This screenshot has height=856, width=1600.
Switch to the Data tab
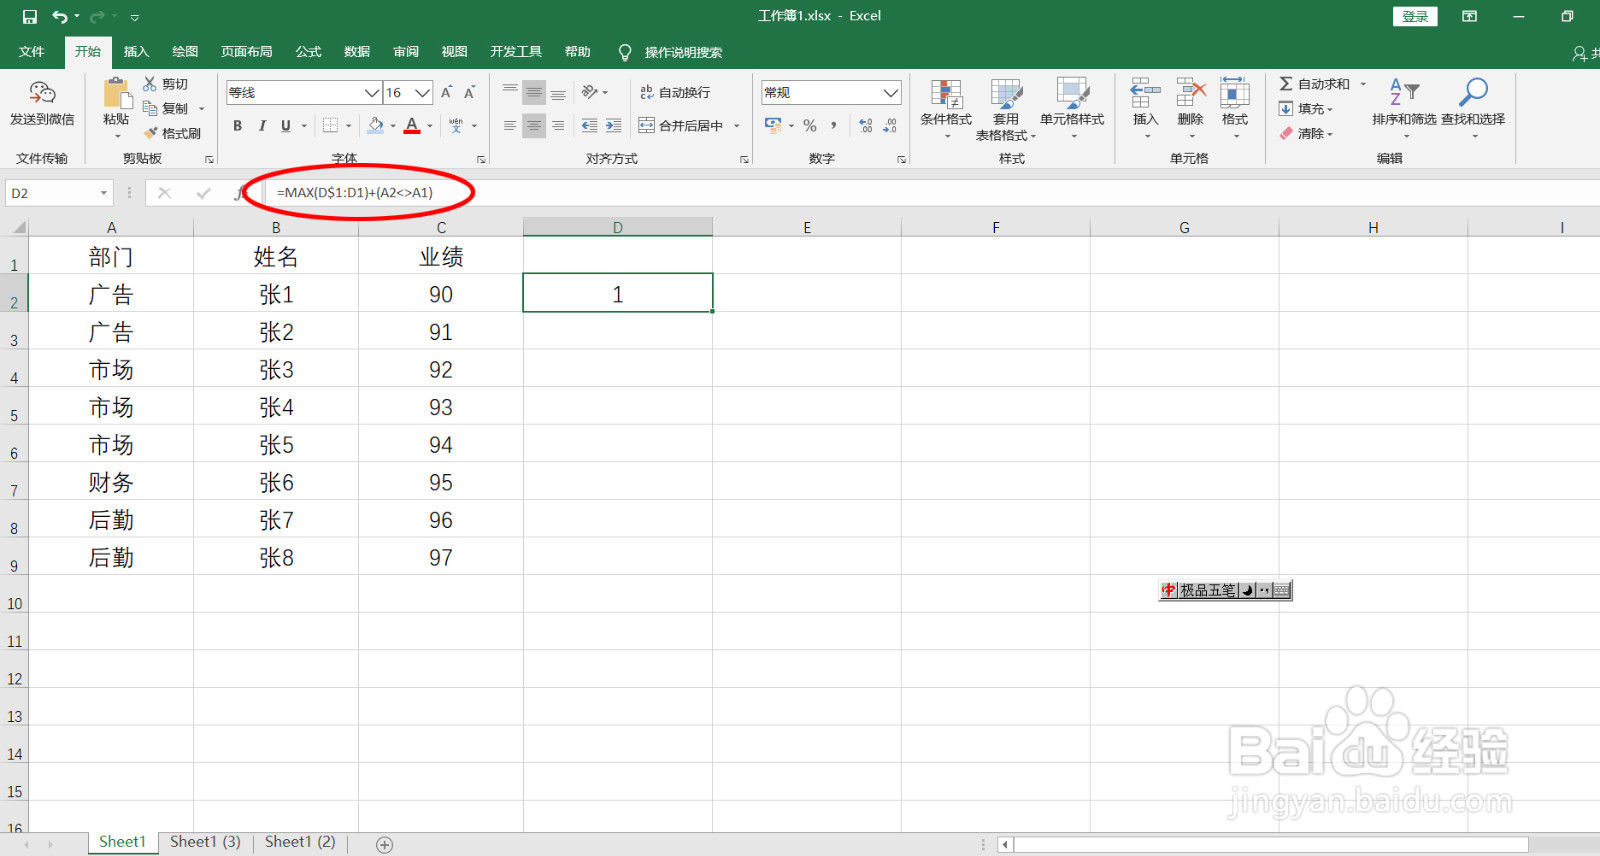[357, 52]
